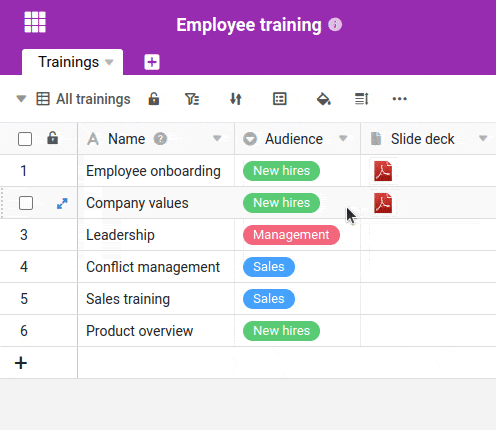Open the Name column dropdown arrow
This screenshot has height=430, width=496.
(217, 138)
